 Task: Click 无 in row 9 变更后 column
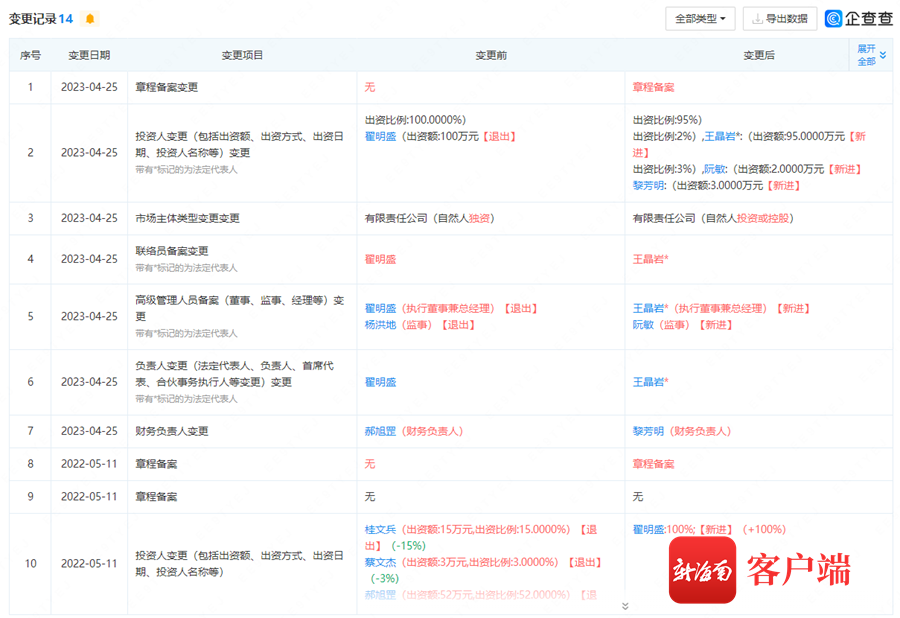pyautogui.click(x=638, y=497)
